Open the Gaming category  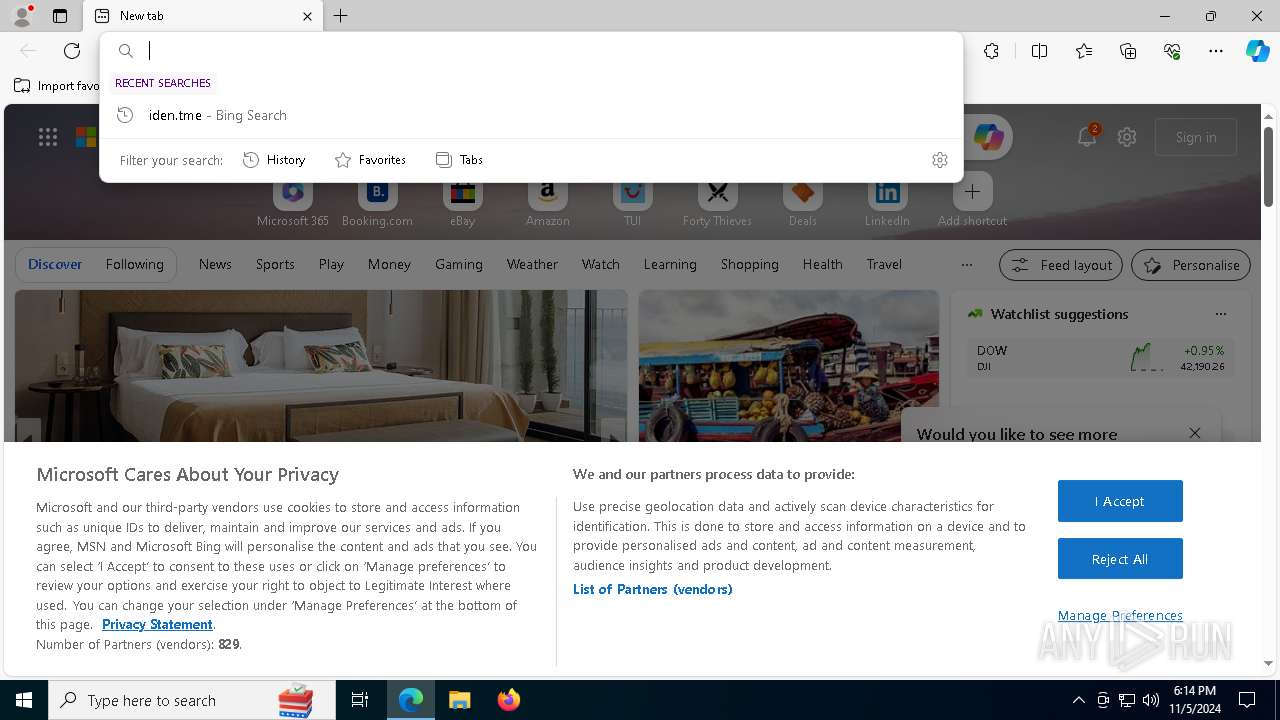click(x=459, y=264)
